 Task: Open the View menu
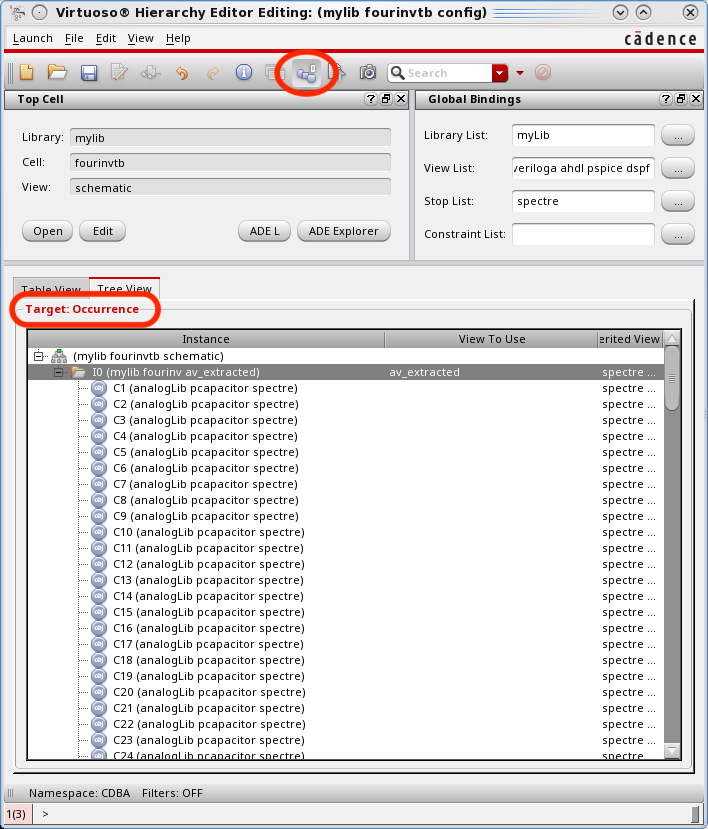pyautogui.click(x=141, y=38)
